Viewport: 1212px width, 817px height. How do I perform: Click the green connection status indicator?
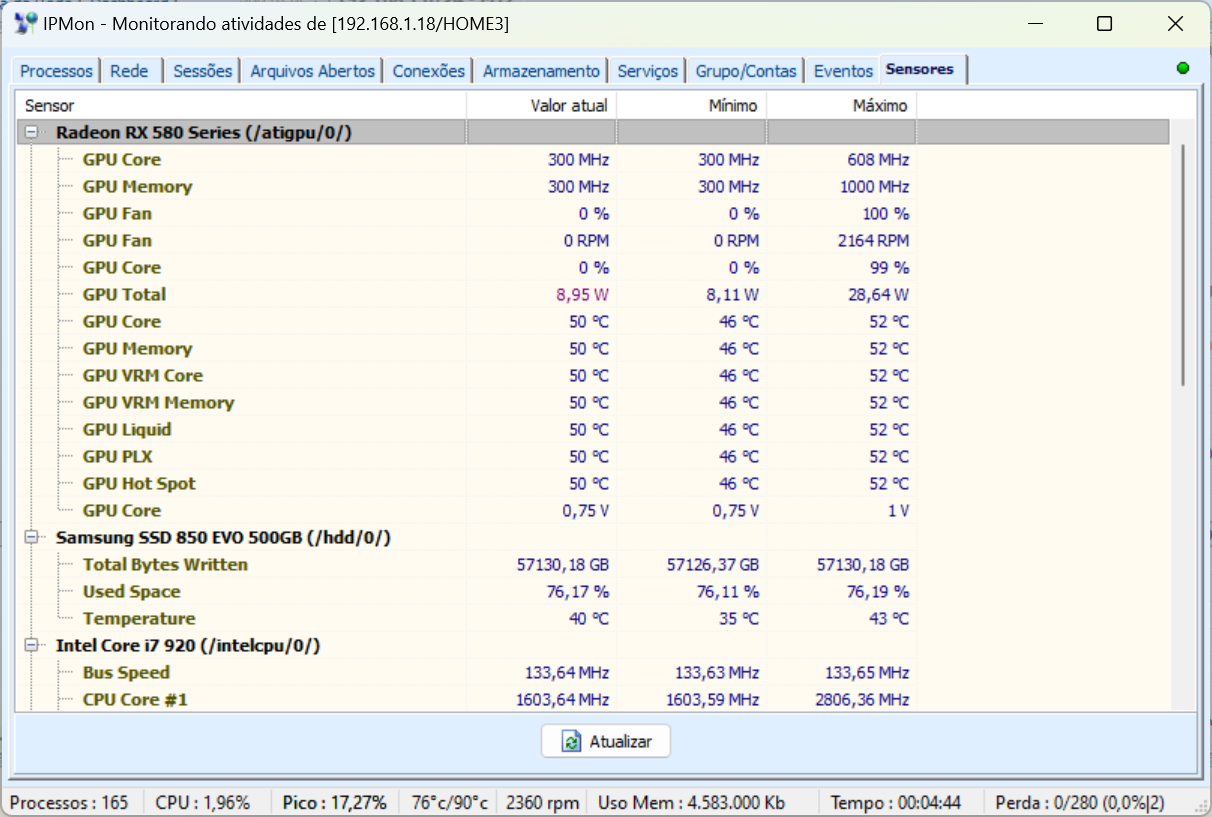pos(1183,68)
